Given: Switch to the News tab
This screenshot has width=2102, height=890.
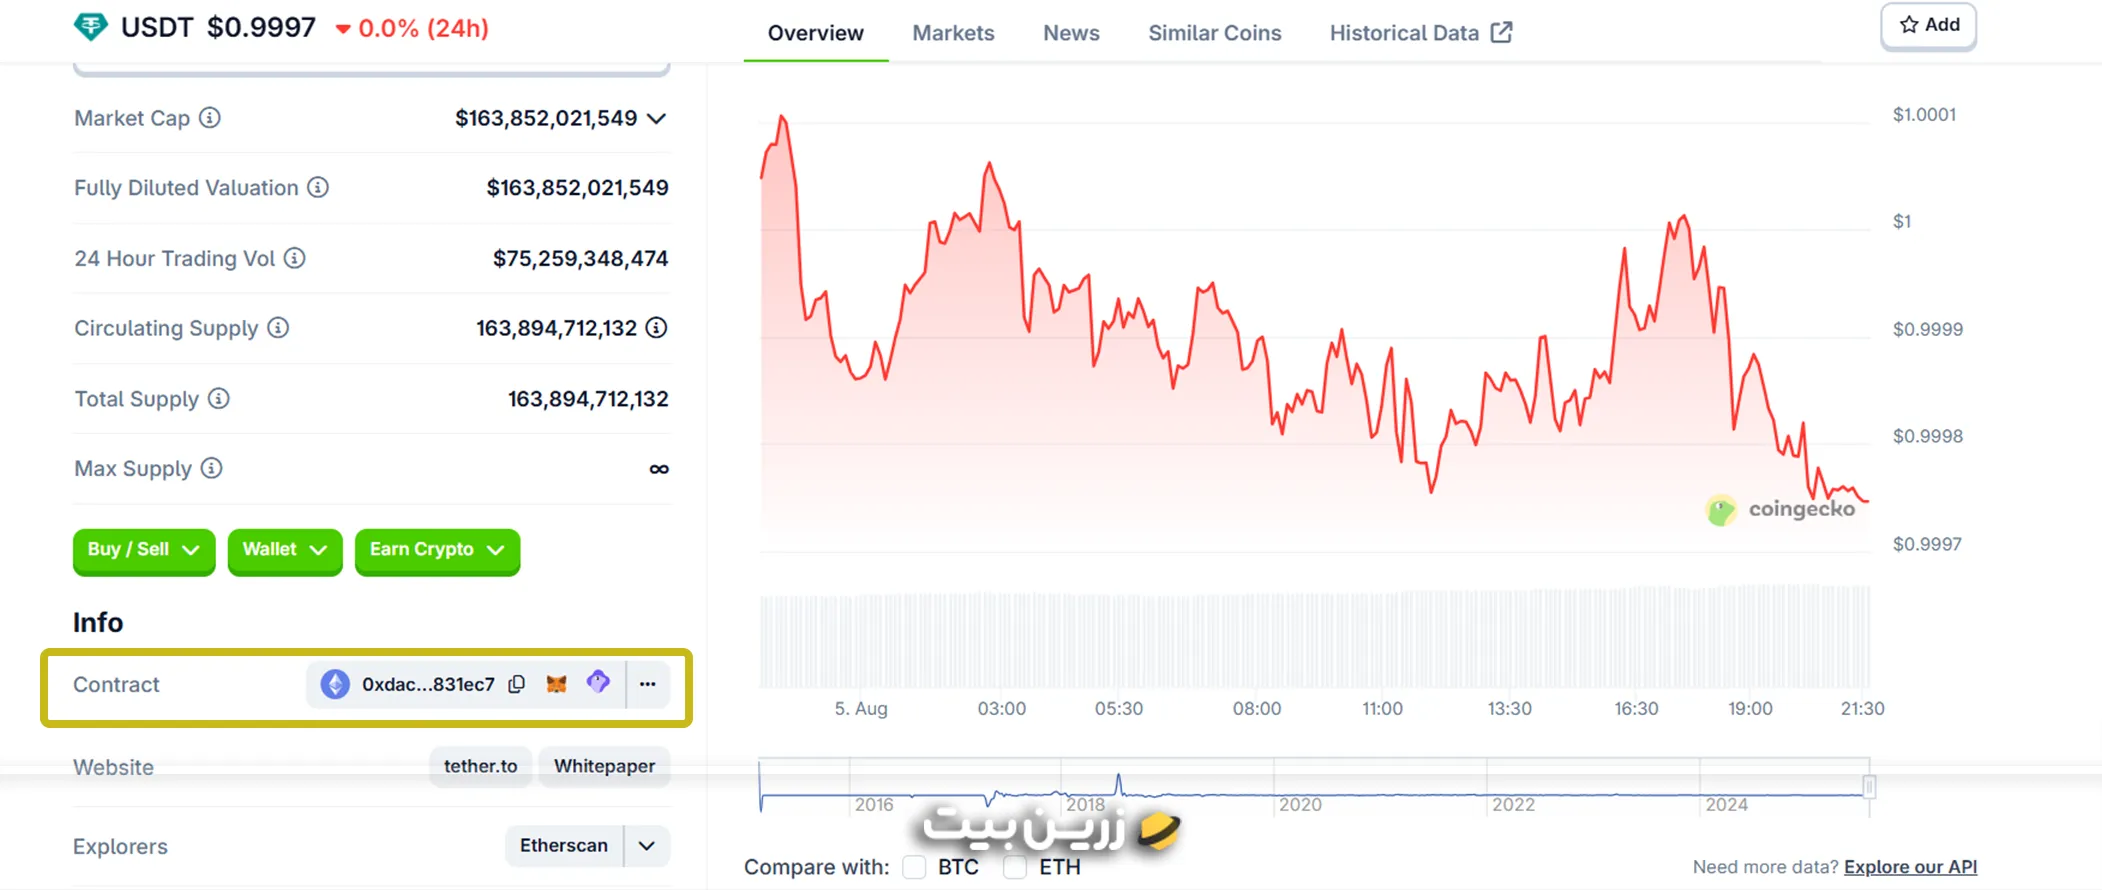Looking at the screenshot, I should click(1071, 33).
